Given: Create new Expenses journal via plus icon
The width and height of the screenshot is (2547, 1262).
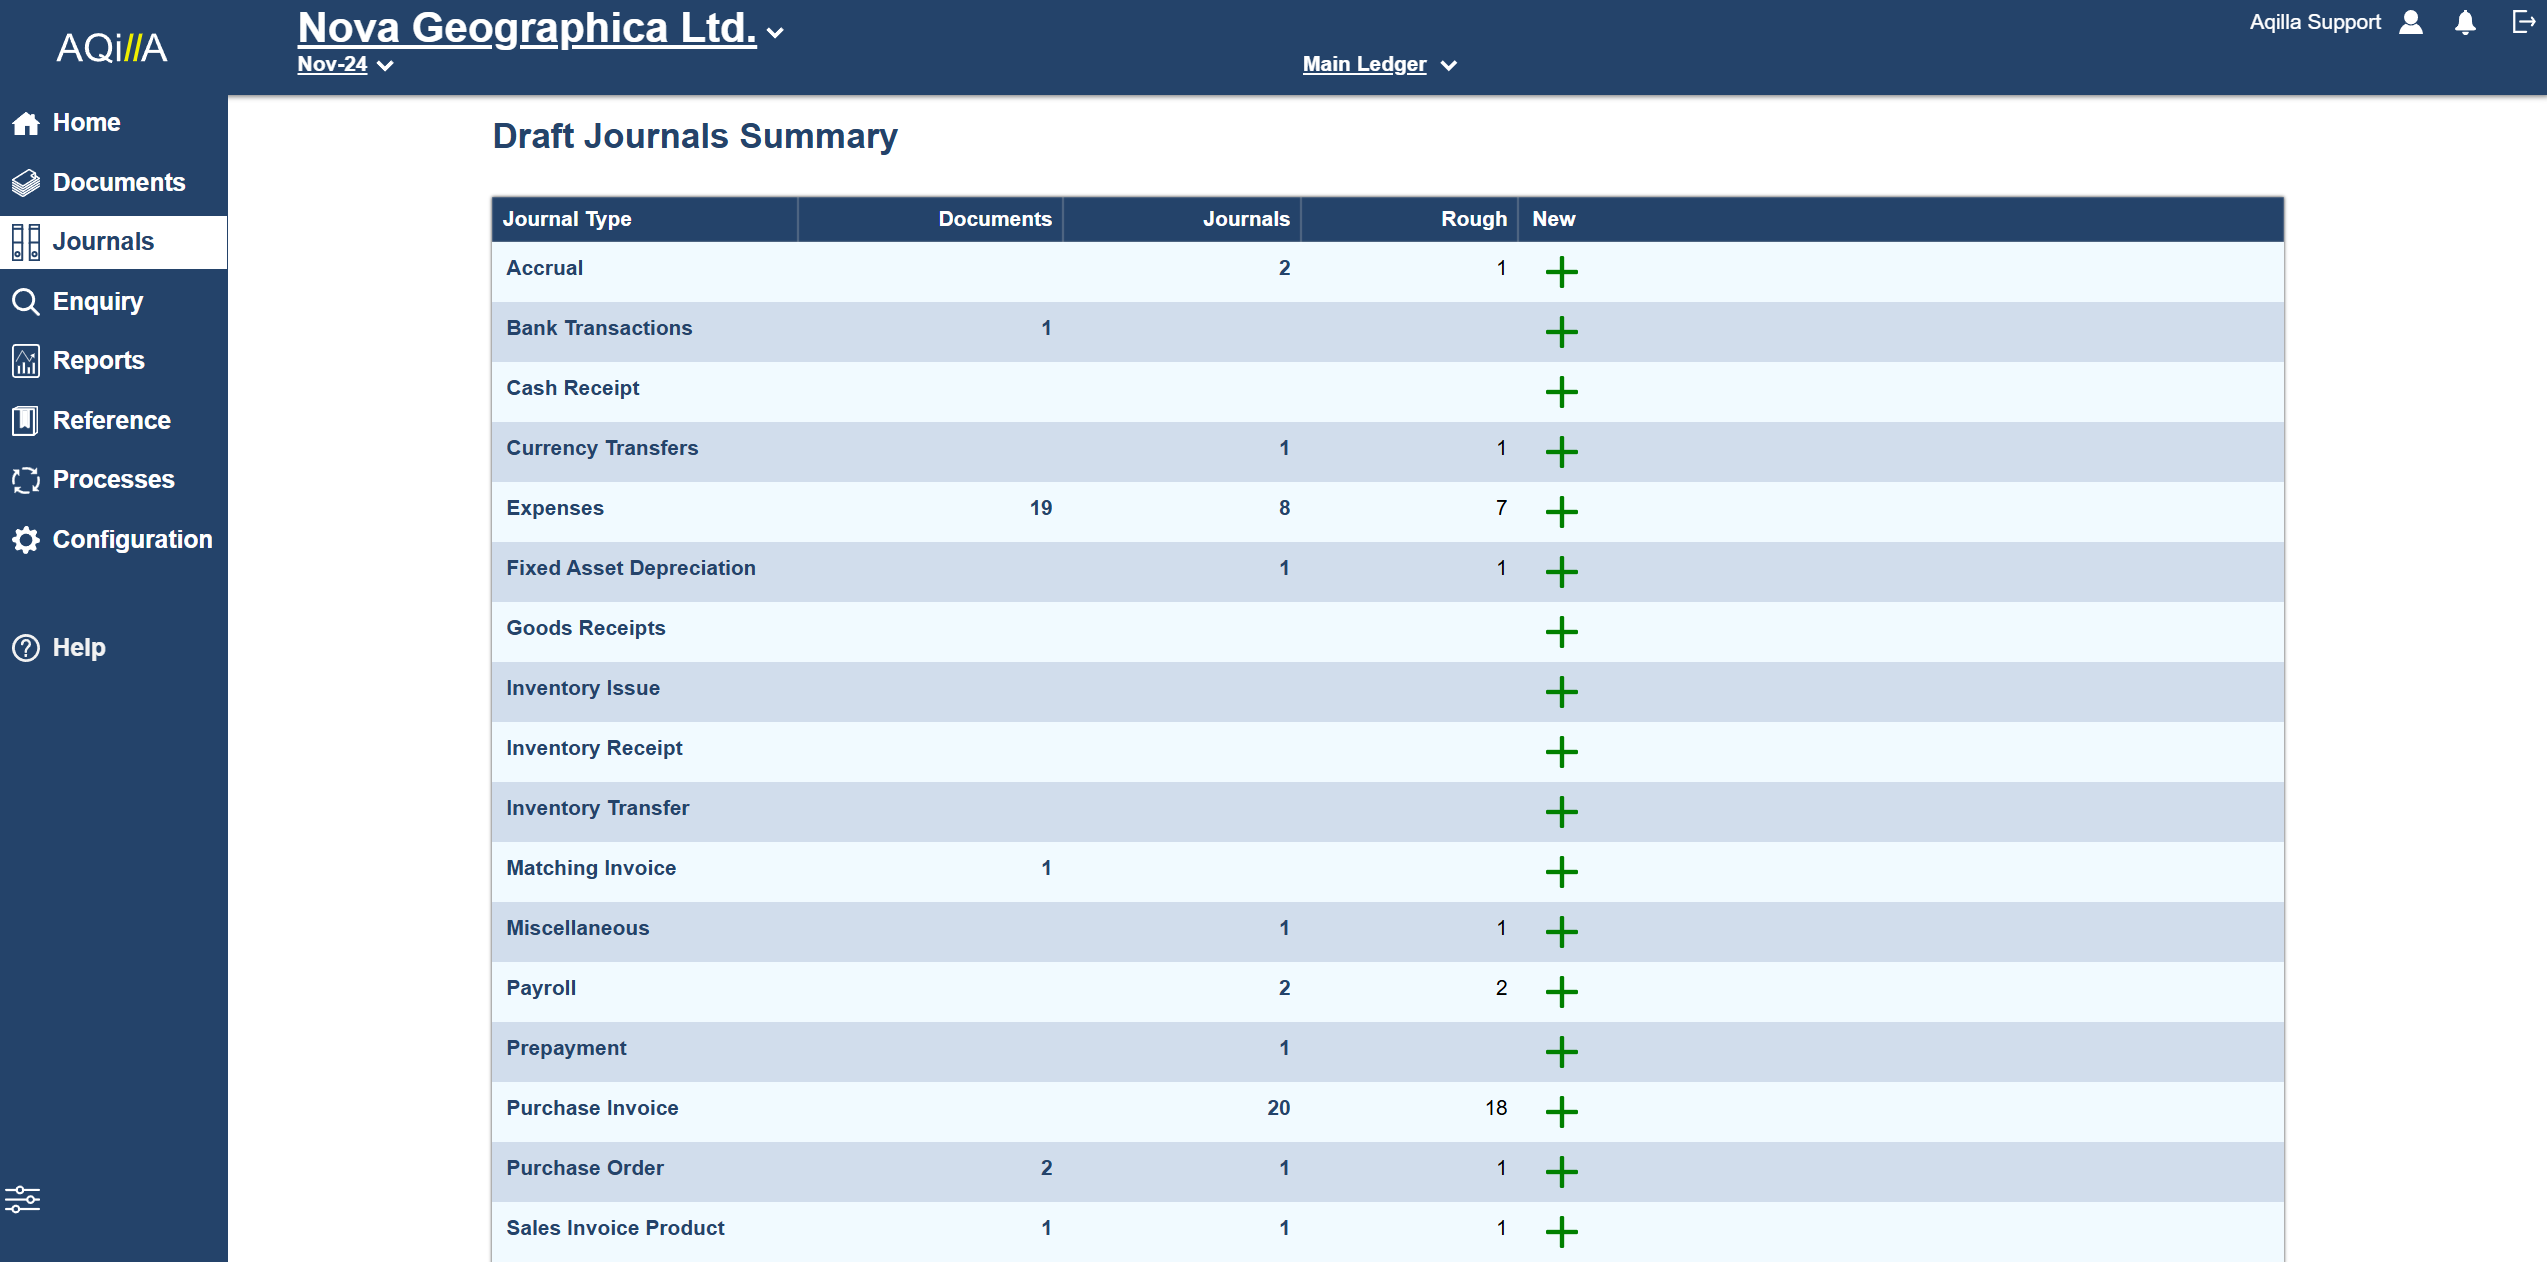Looking at the screenshot, I should click(1561, 512).
